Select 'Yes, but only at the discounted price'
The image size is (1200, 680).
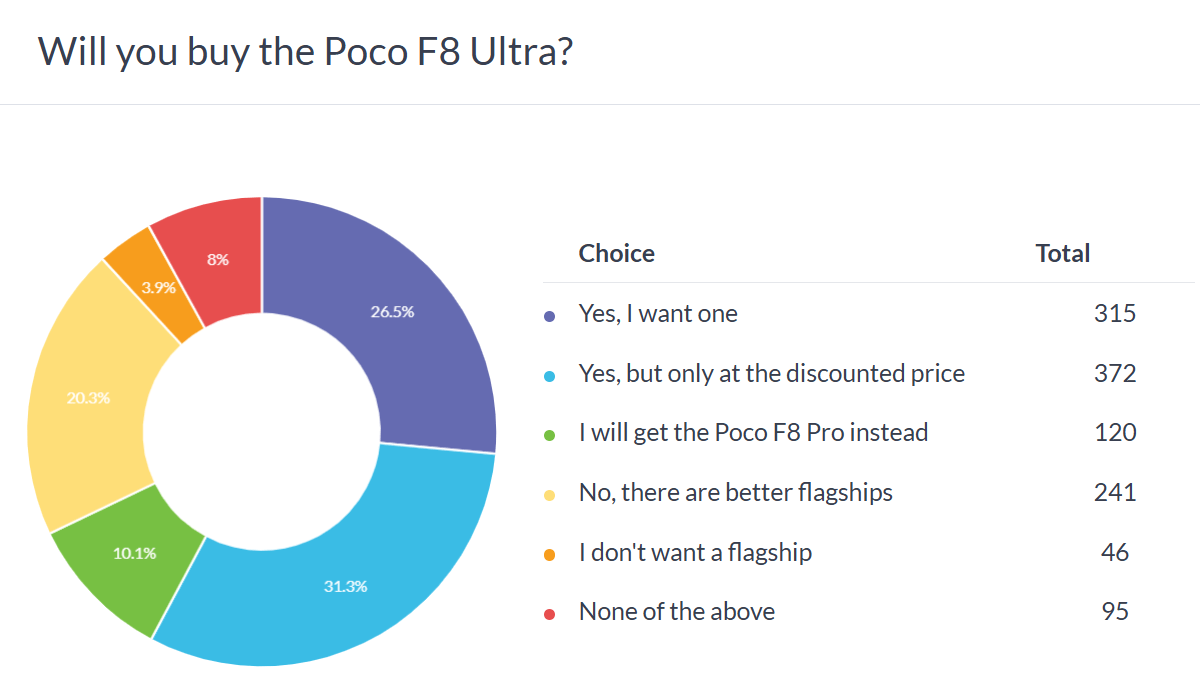click(x=771, y=374)
